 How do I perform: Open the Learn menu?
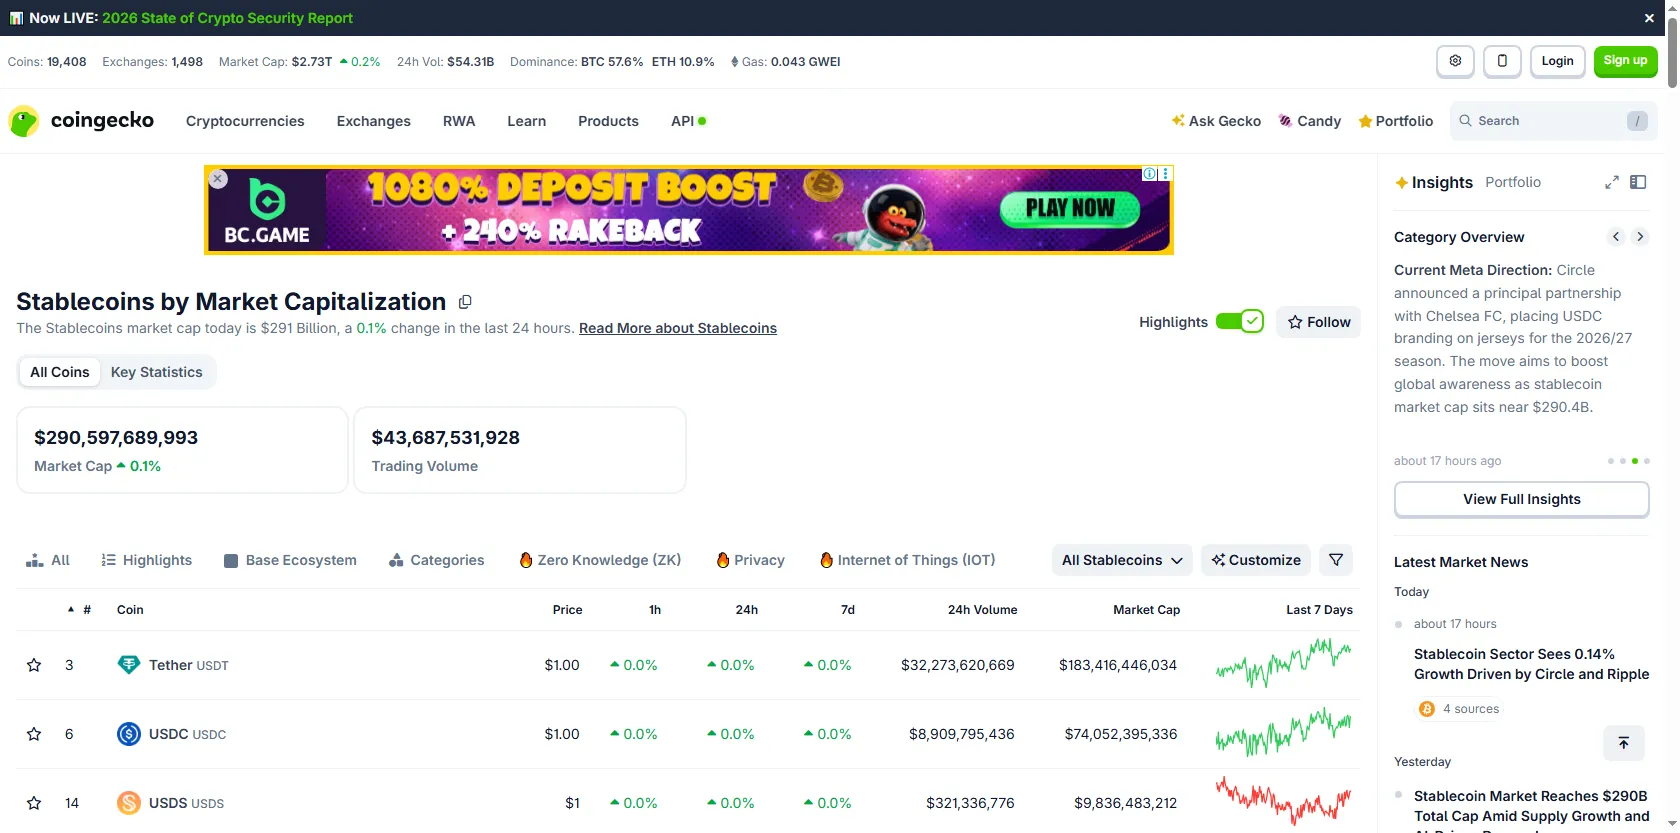pos(526,121)
